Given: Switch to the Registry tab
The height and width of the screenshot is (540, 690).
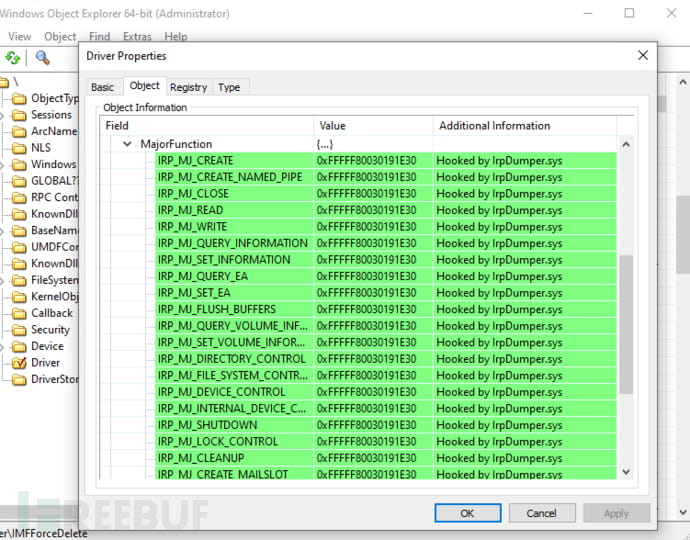Looking at the screenshot, I should [x=188, y=87].
